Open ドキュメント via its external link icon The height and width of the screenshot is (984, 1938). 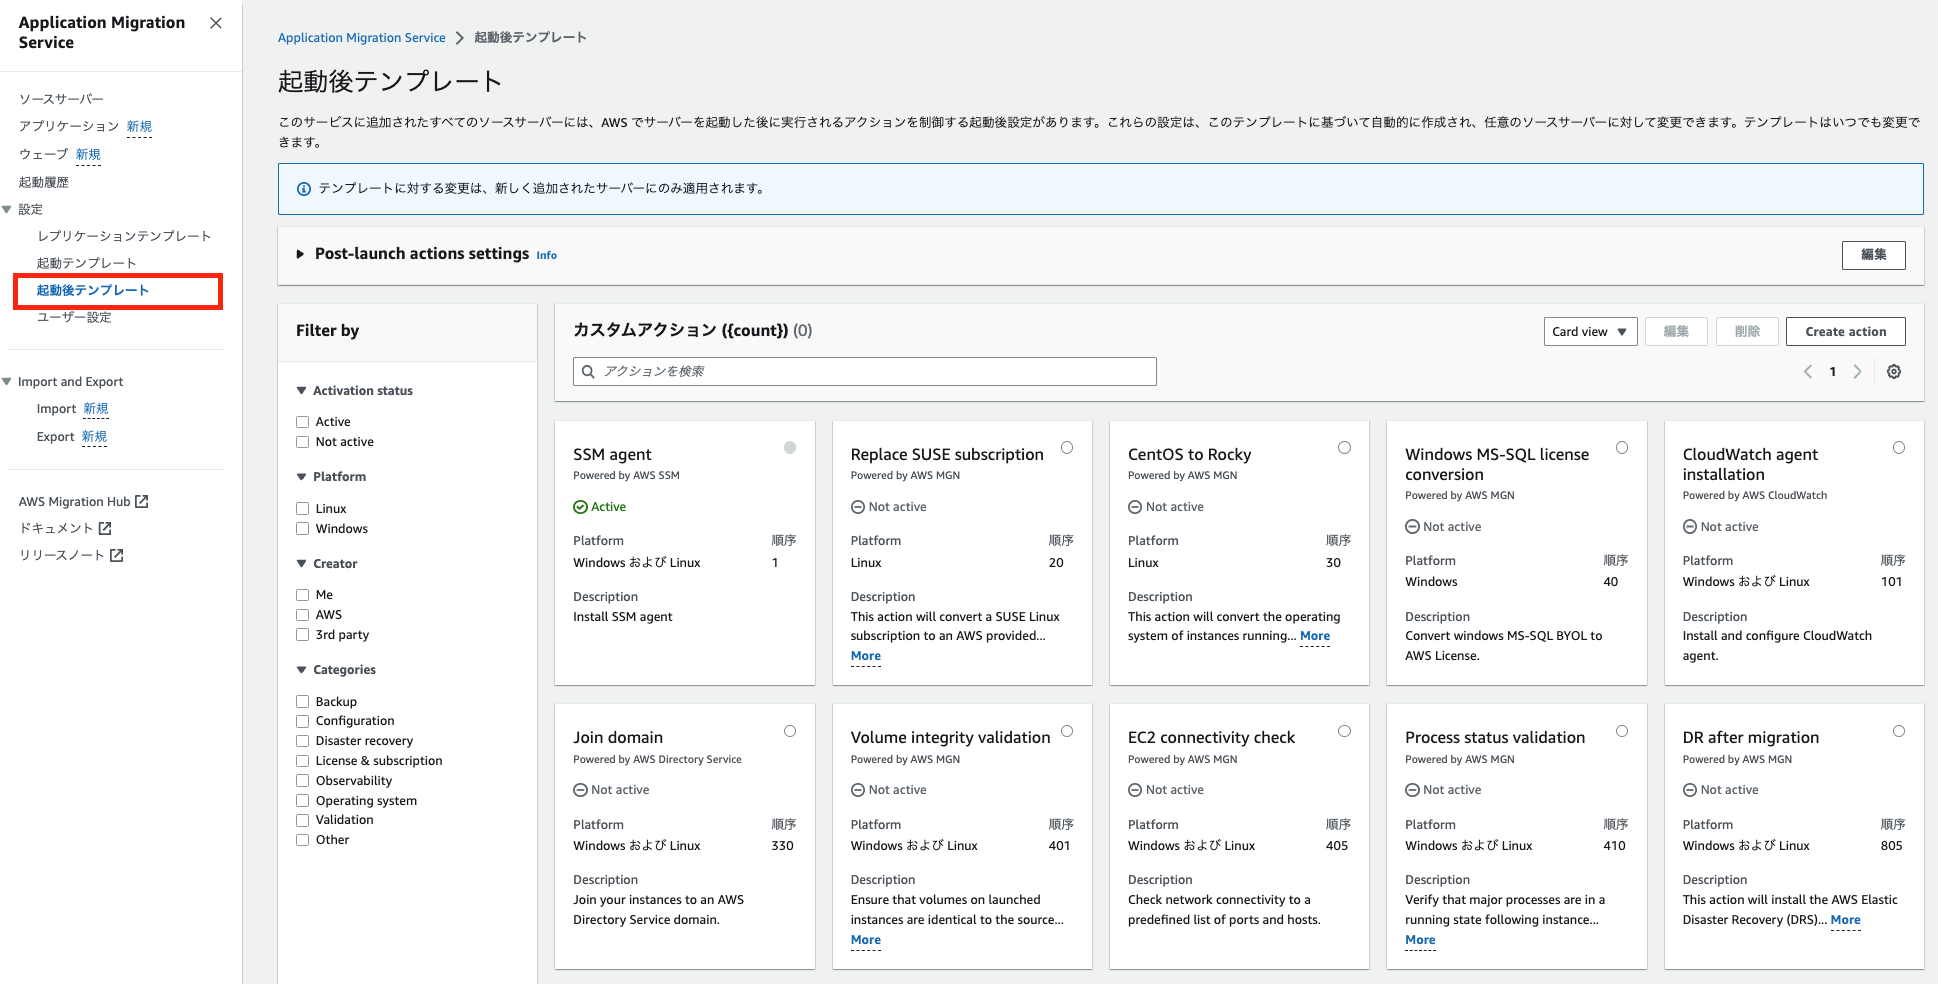point(106,528)
